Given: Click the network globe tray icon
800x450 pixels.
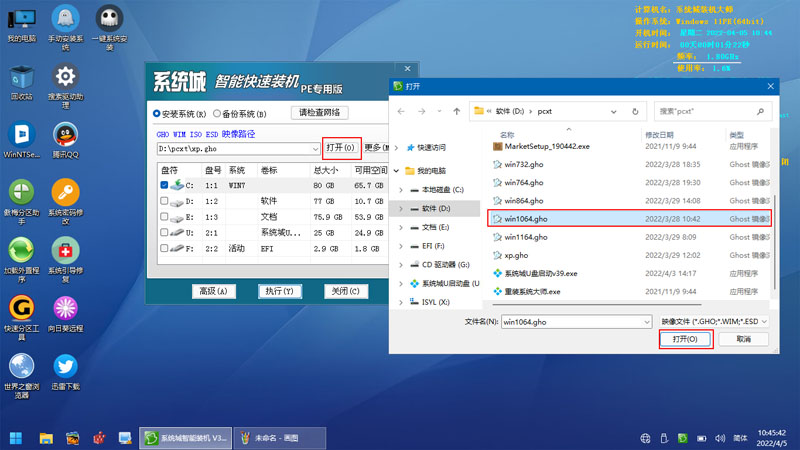Looking at the screenshot, I should coord(645,438).
